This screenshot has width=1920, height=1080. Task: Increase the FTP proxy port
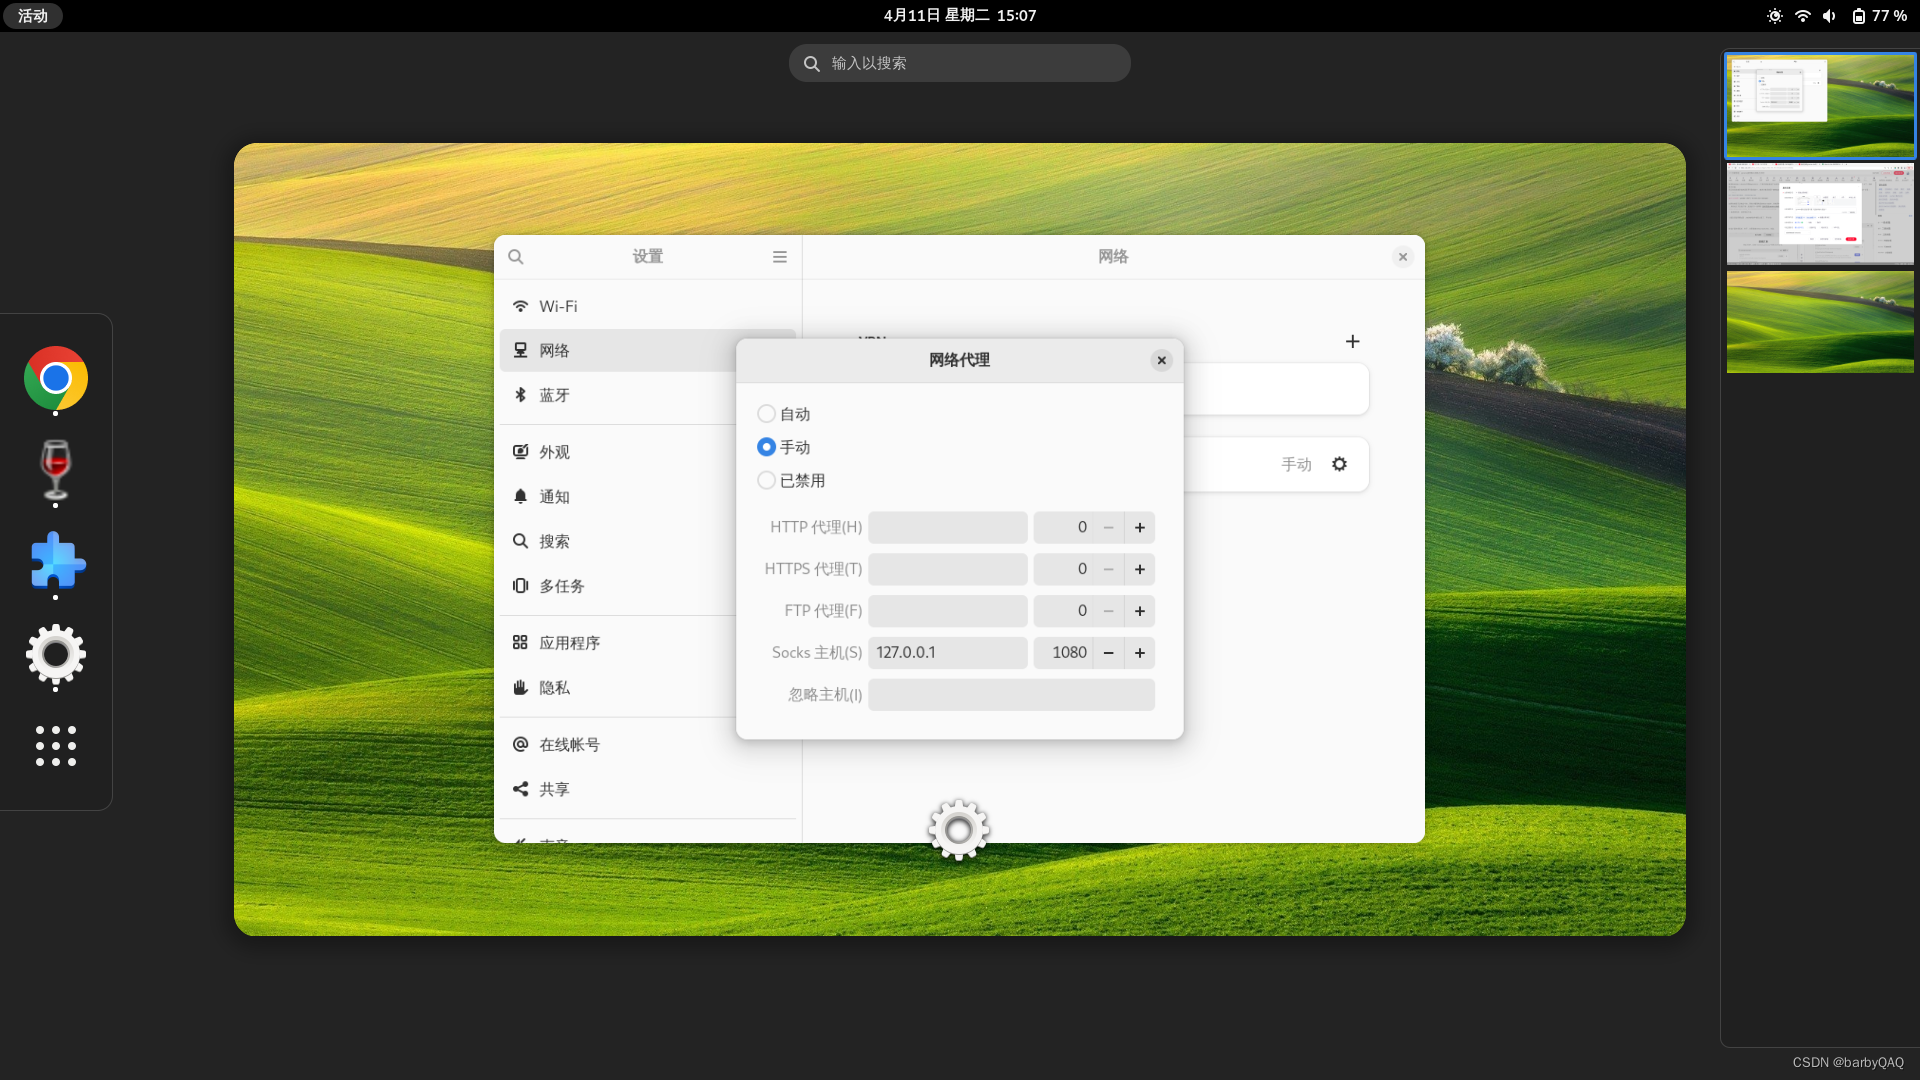tap(1140, 611)
